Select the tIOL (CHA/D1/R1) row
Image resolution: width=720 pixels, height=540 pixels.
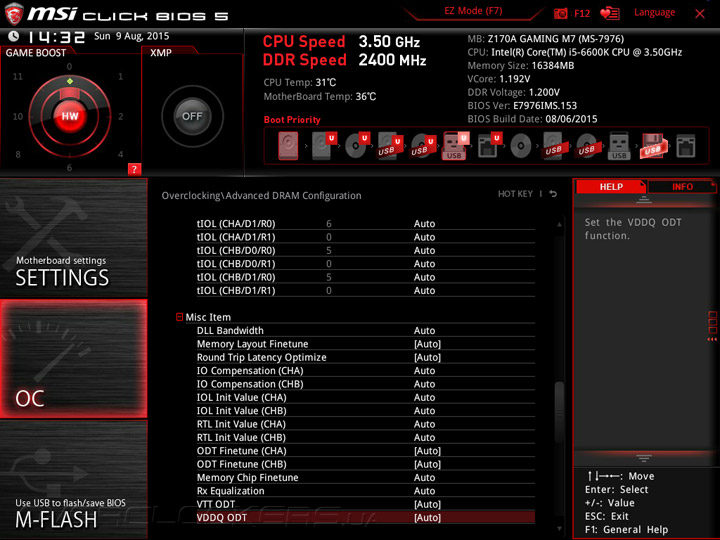point(366,237)
